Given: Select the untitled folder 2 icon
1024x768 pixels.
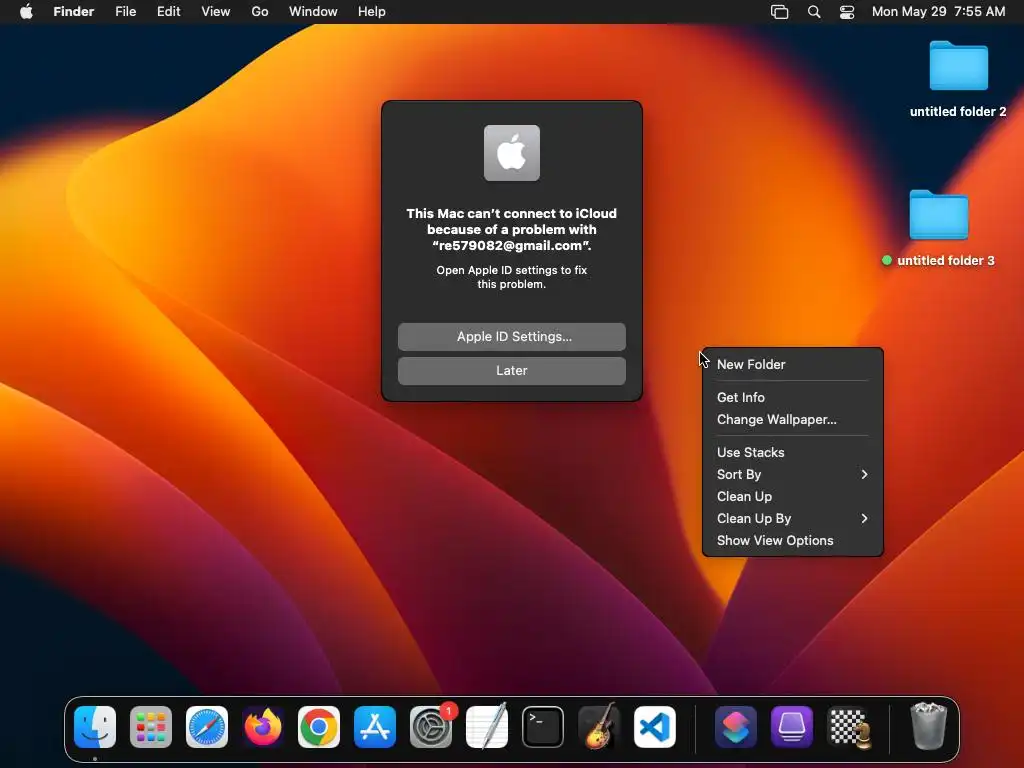Looking at the screenshot, I should pos(958,65).
